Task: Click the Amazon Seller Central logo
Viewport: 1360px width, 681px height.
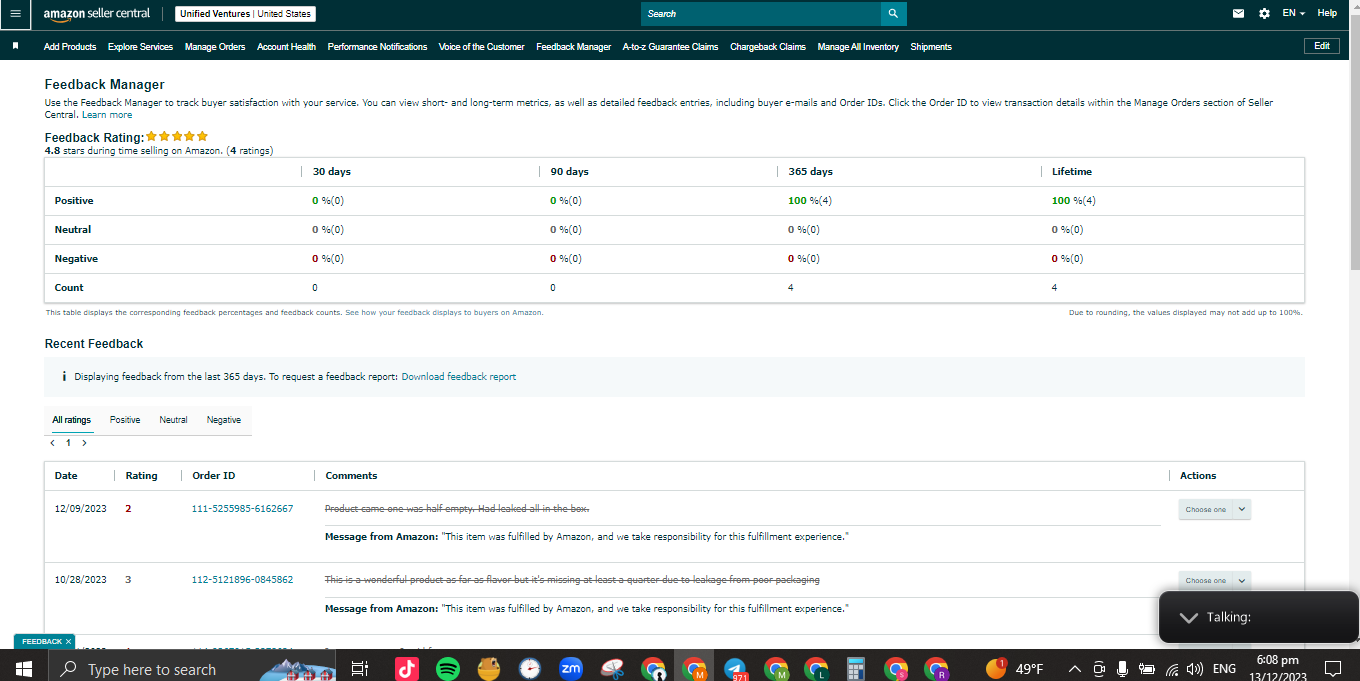Action: [x=97, y=14]
